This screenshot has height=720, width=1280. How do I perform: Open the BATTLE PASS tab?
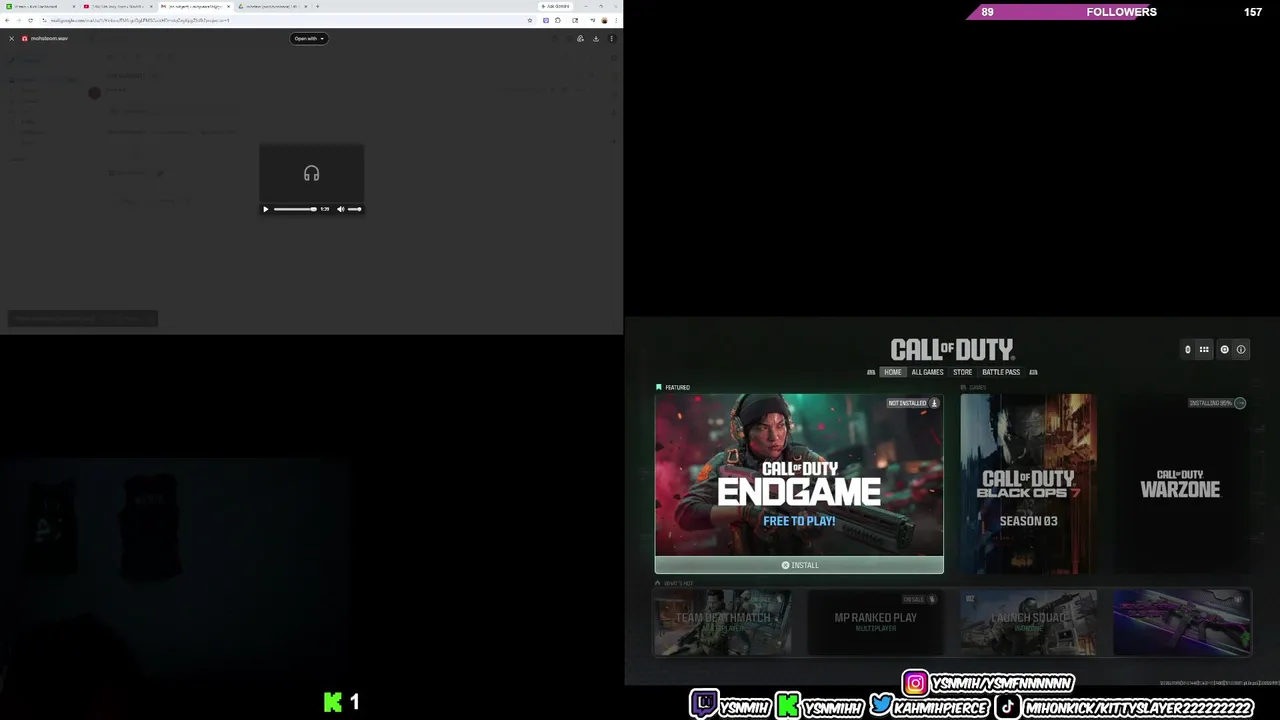tap(1001, 372)
